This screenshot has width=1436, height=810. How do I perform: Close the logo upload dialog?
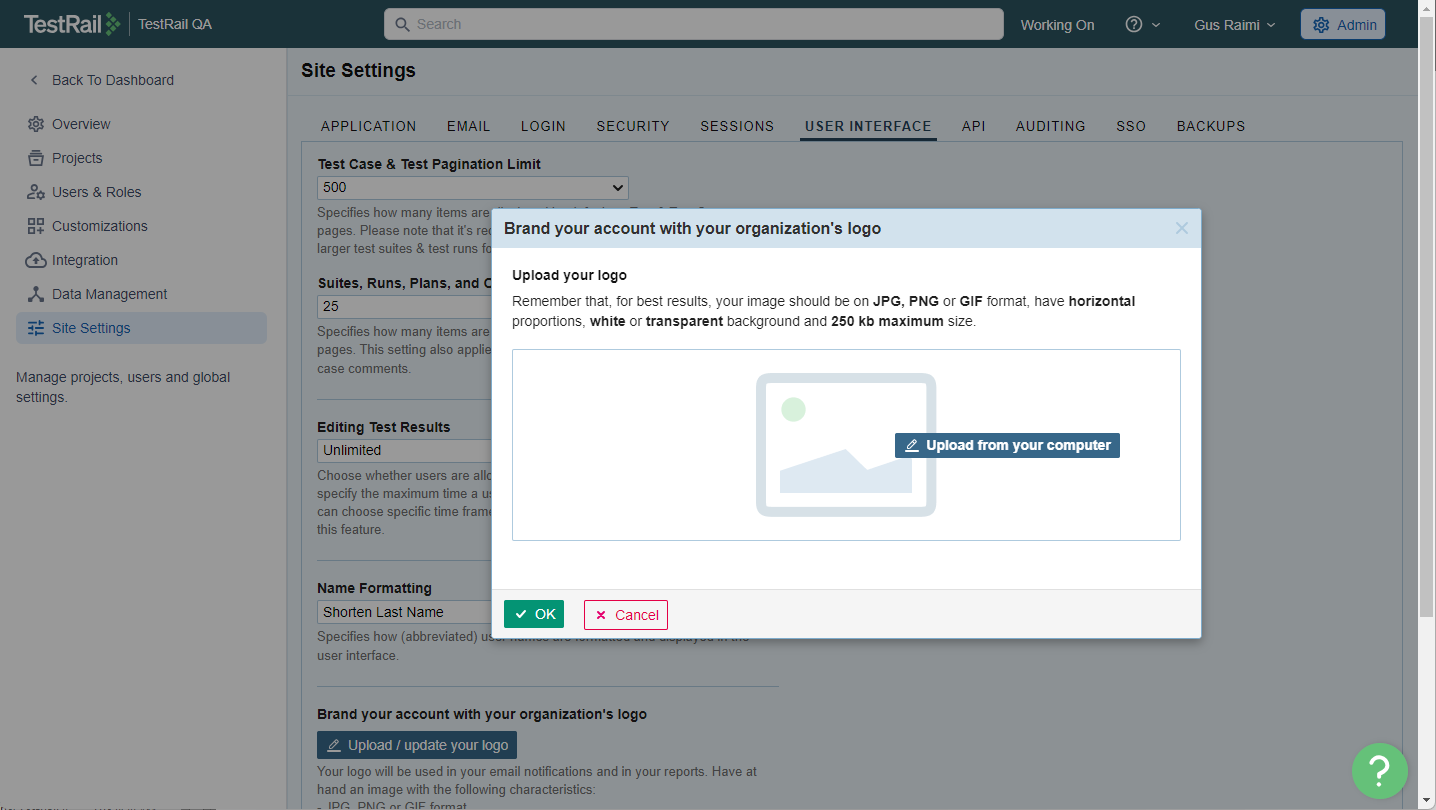[x=1181, y=228]
